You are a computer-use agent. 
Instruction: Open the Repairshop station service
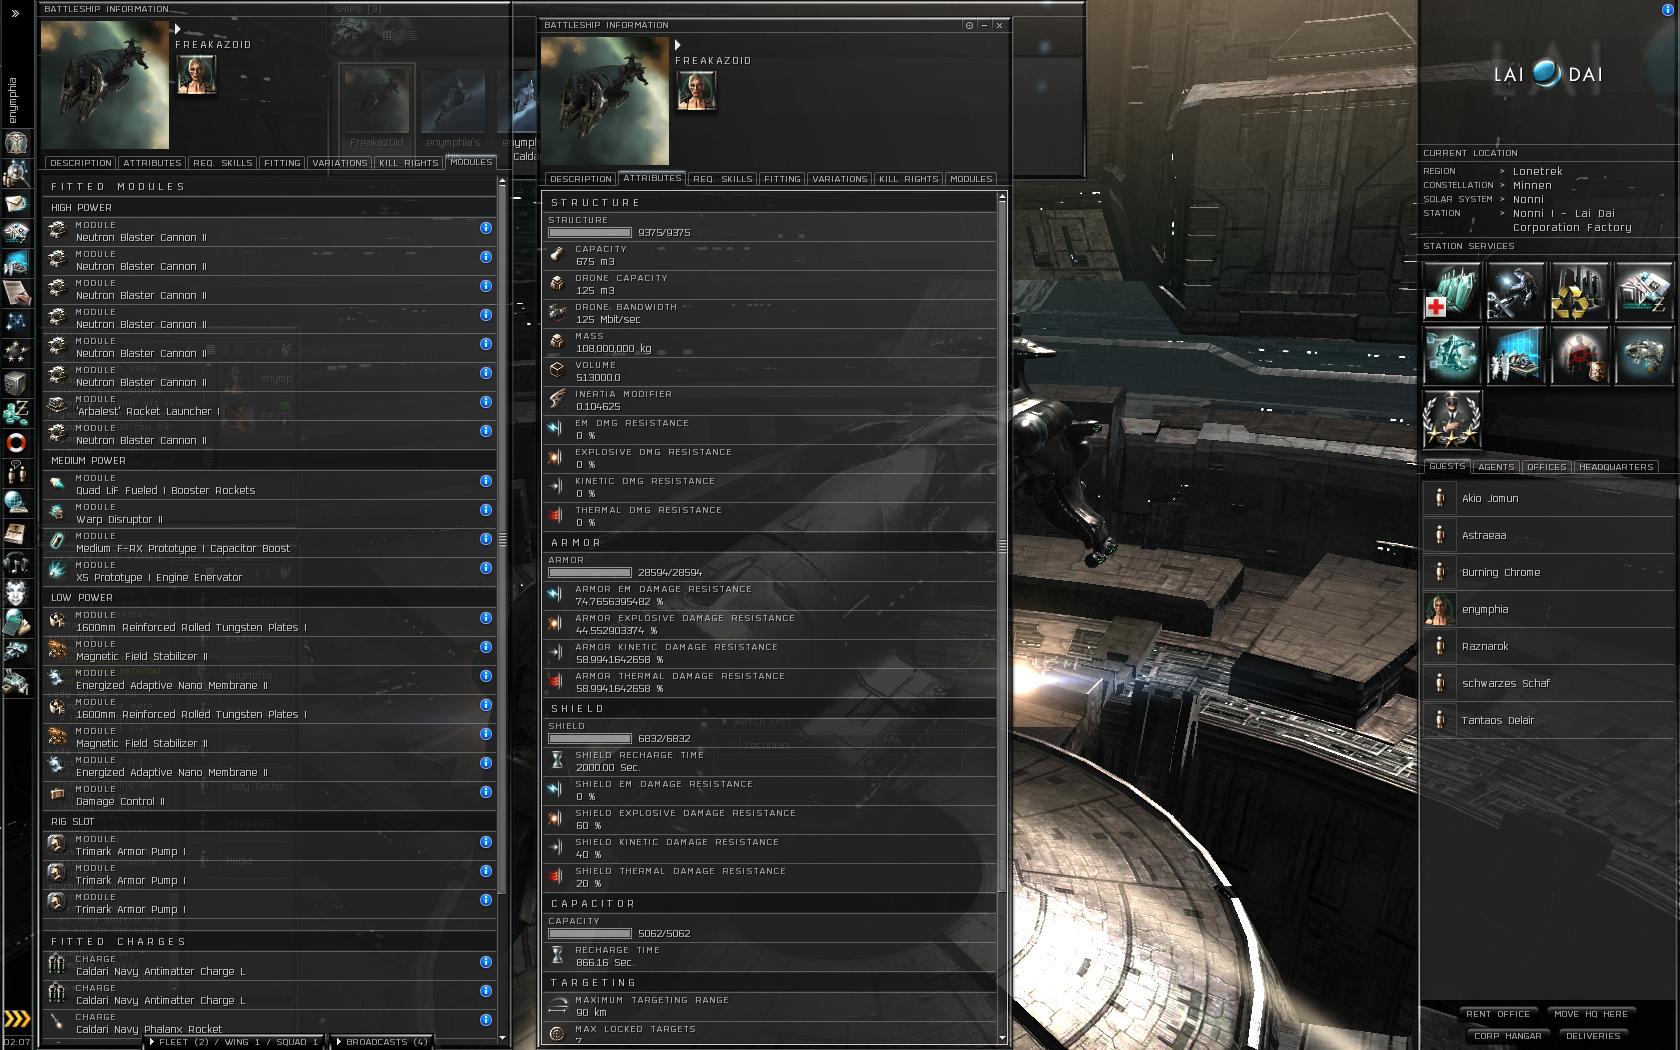(1515, 291)
